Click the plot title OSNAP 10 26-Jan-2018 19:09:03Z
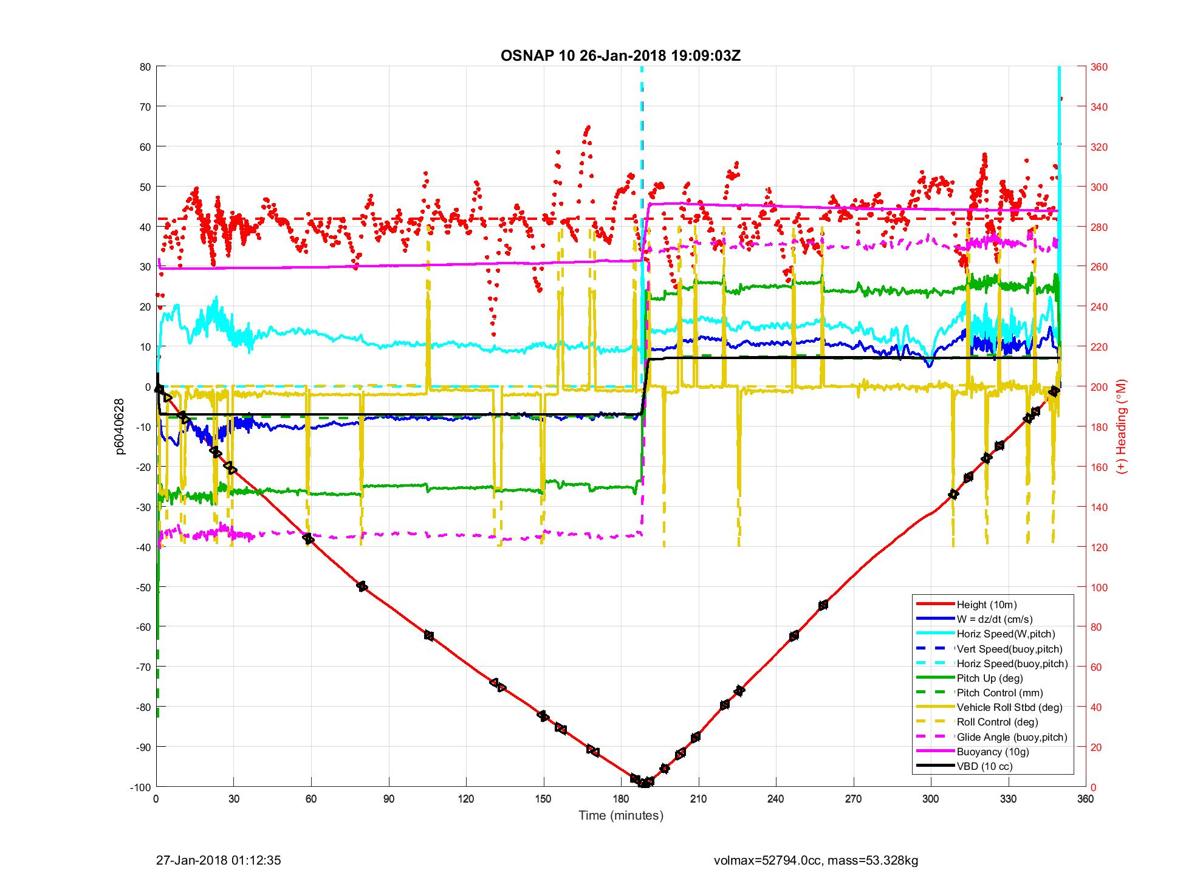The width and height of the screenshot is (1200, 885). [x=620, y=55]
